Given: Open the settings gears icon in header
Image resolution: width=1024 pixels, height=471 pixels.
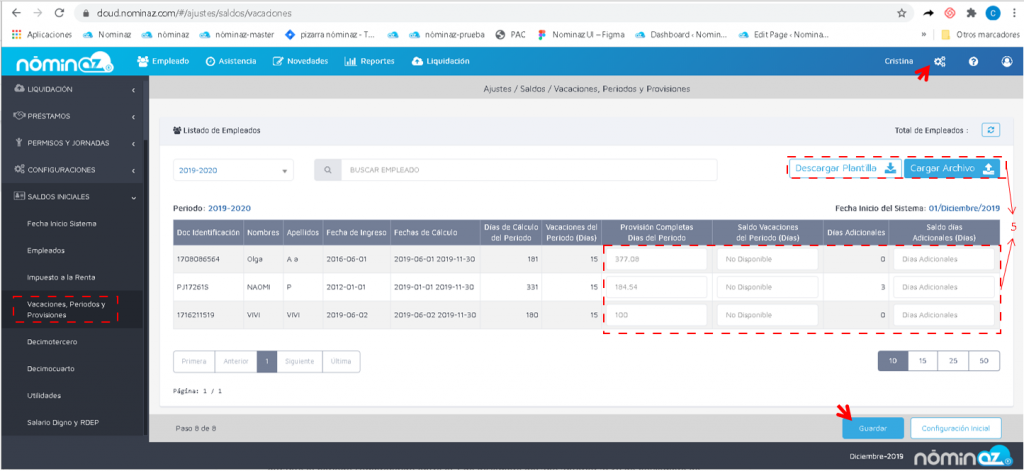Looking at the screenshot, I should click(940, 62).
